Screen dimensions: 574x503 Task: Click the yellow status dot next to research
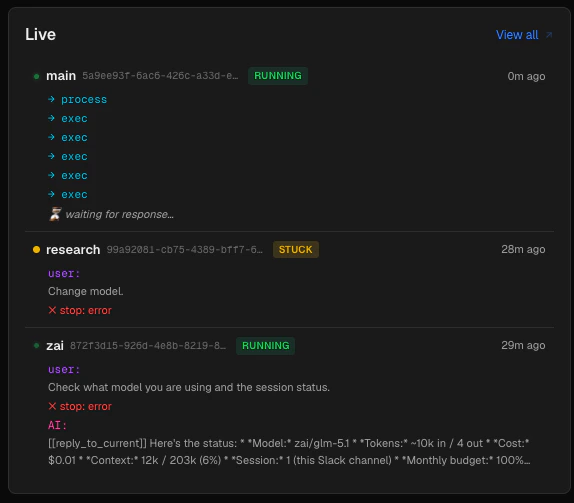point(36,250)
